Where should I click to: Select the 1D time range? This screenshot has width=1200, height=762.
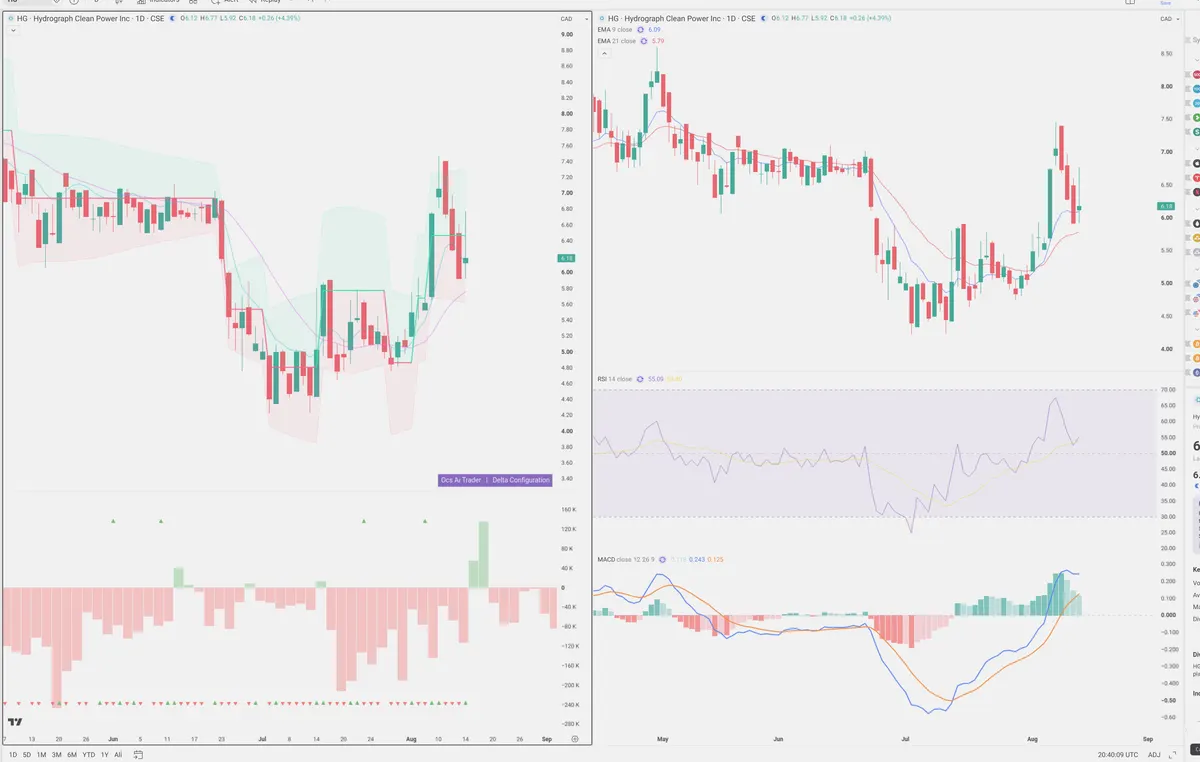13,754
